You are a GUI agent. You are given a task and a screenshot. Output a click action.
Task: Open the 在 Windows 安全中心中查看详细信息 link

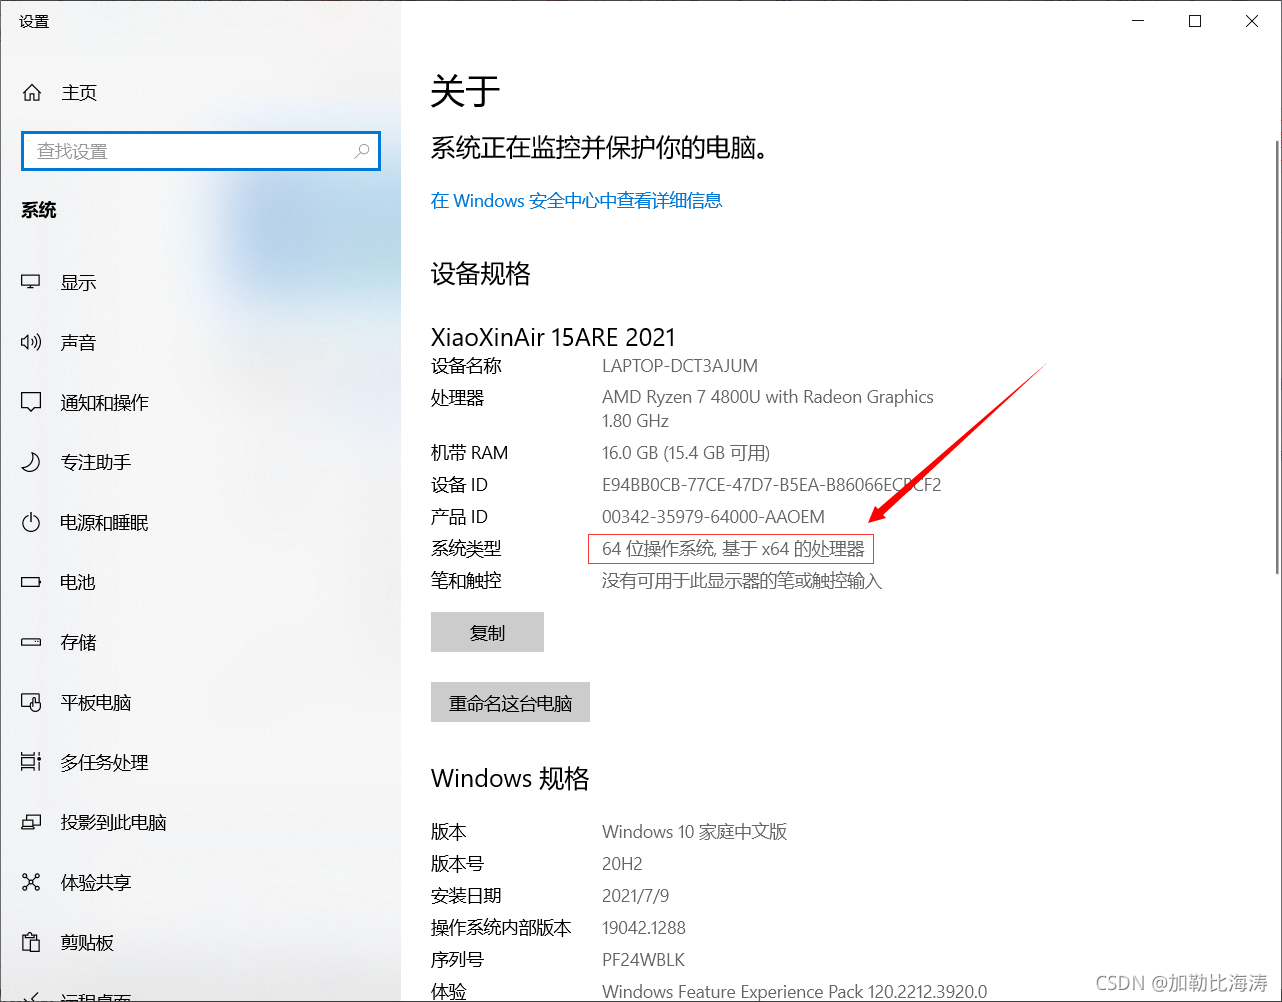576,201
